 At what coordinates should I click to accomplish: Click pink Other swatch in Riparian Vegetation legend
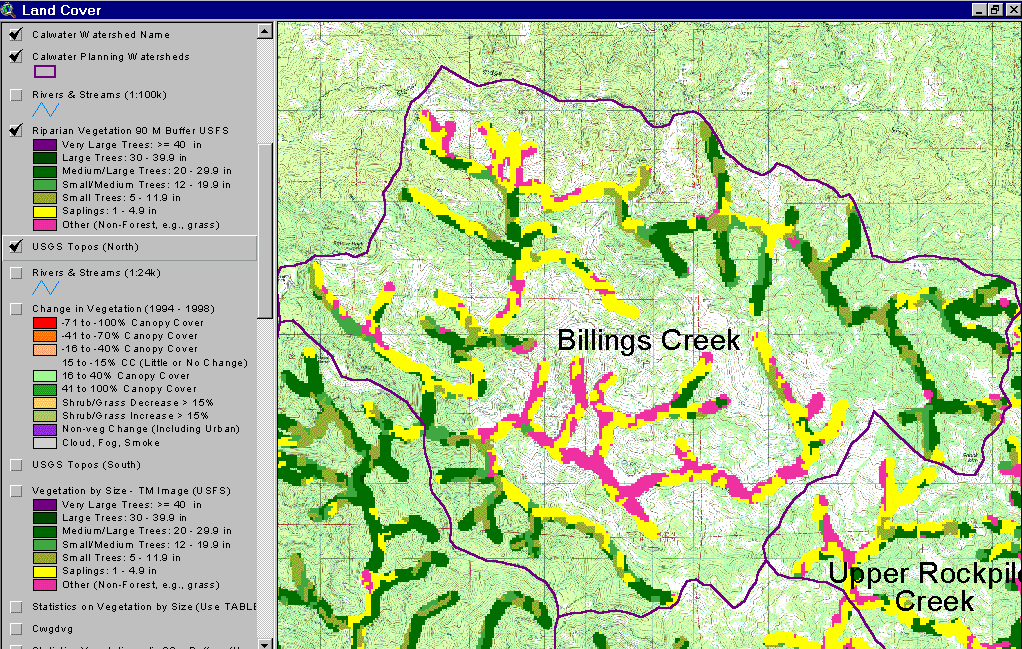tap(44, 225)
